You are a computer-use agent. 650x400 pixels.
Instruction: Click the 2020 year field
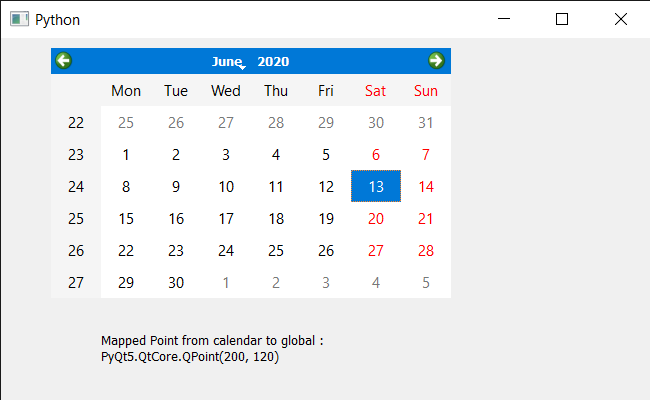pyautogui.click(x=273, y=61)
